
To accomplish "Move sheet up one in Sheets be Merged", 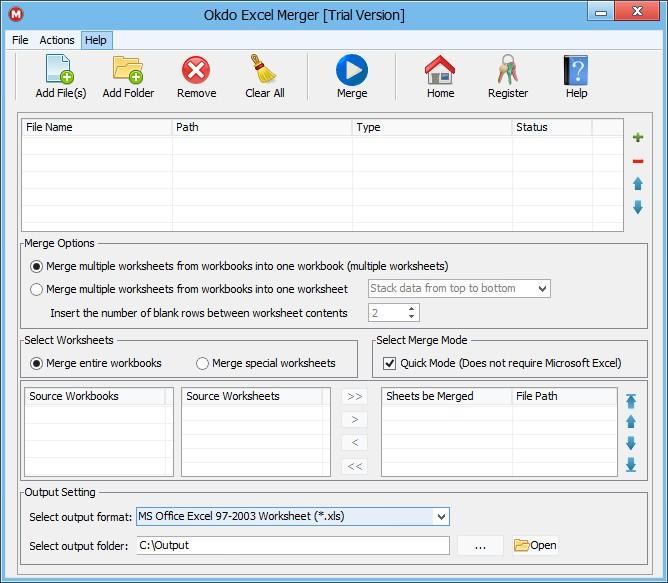I will click(x=631, y=422).
